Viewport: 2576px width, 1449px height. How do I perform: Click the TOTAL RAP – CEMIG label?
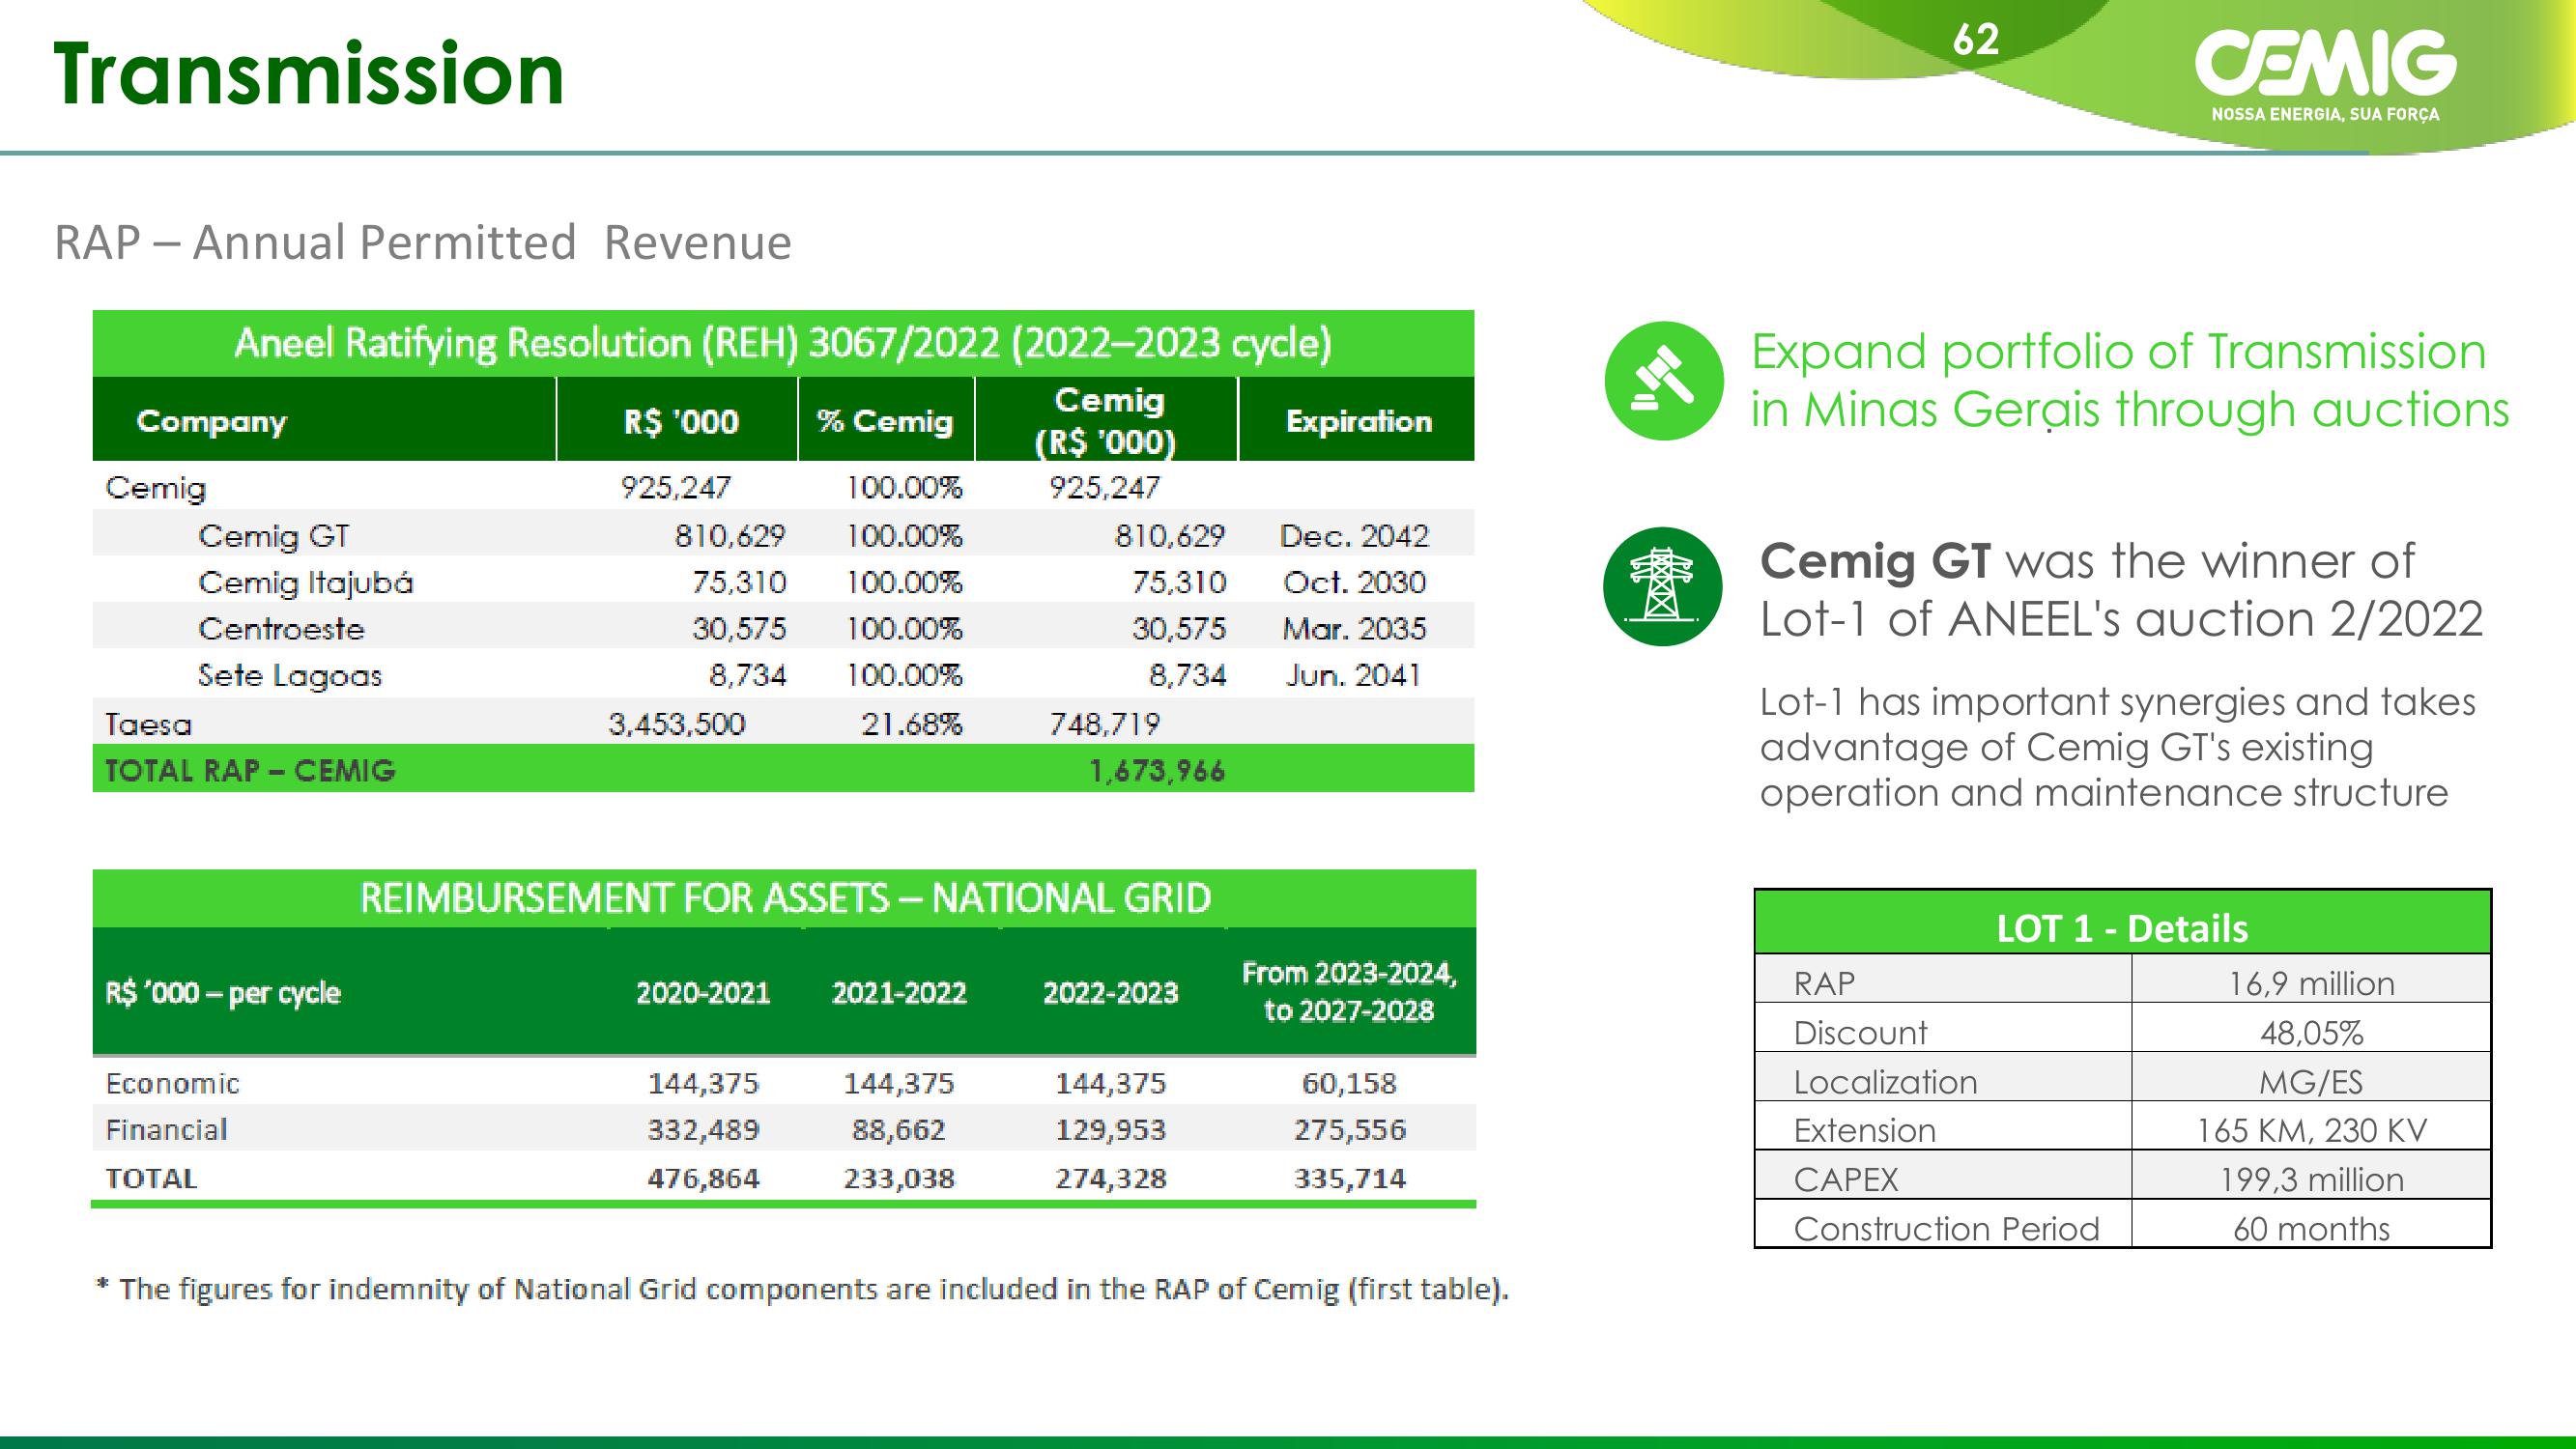(x=250, y=771)
